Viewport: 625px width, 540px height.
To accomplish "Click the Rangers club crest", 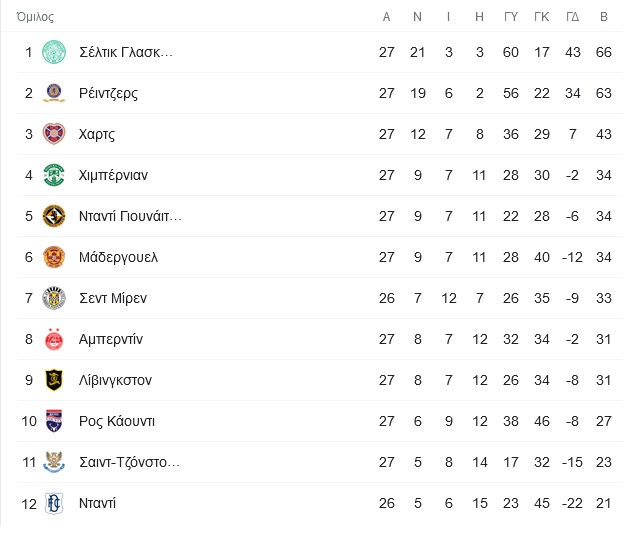I will click(54, 93).
